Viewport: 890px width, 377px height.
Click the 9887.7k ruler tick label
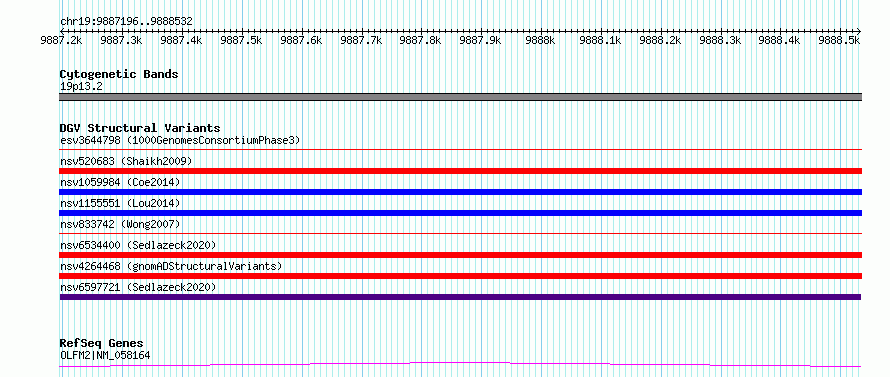click(361, 40)
